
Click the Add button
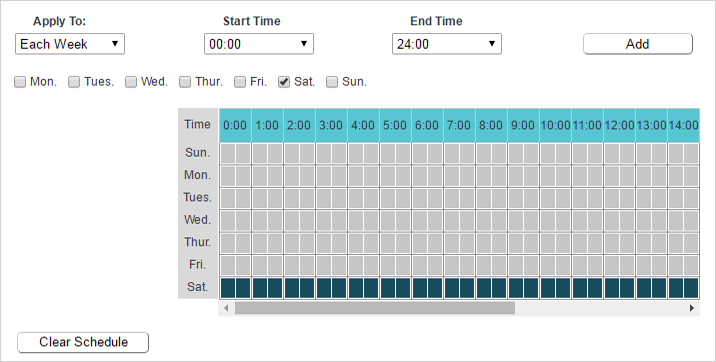(x=638, y=44)
